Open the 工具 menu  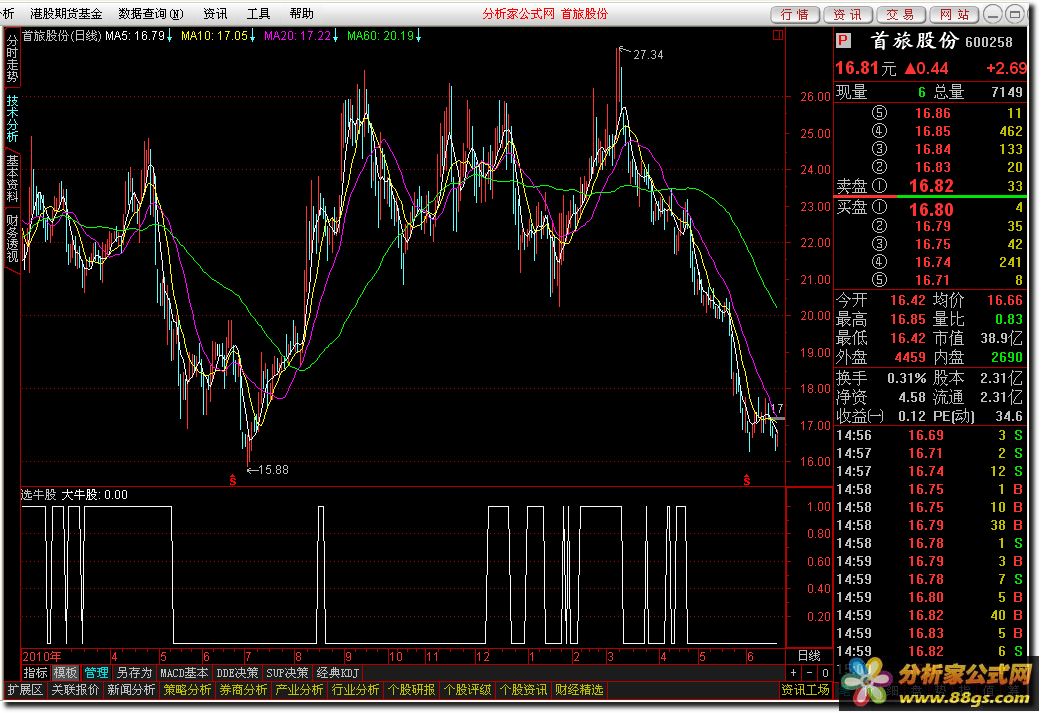[x=258, y=14]
